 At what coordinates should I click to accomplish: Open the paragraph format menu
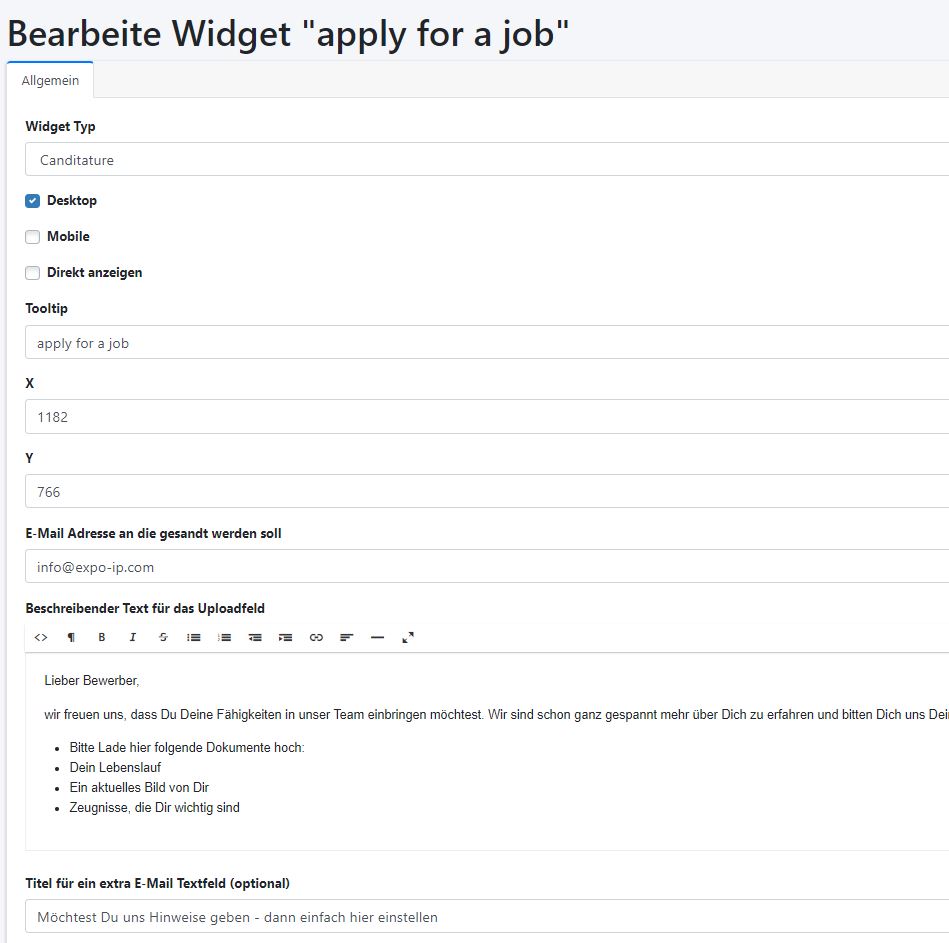coord(71,637)
